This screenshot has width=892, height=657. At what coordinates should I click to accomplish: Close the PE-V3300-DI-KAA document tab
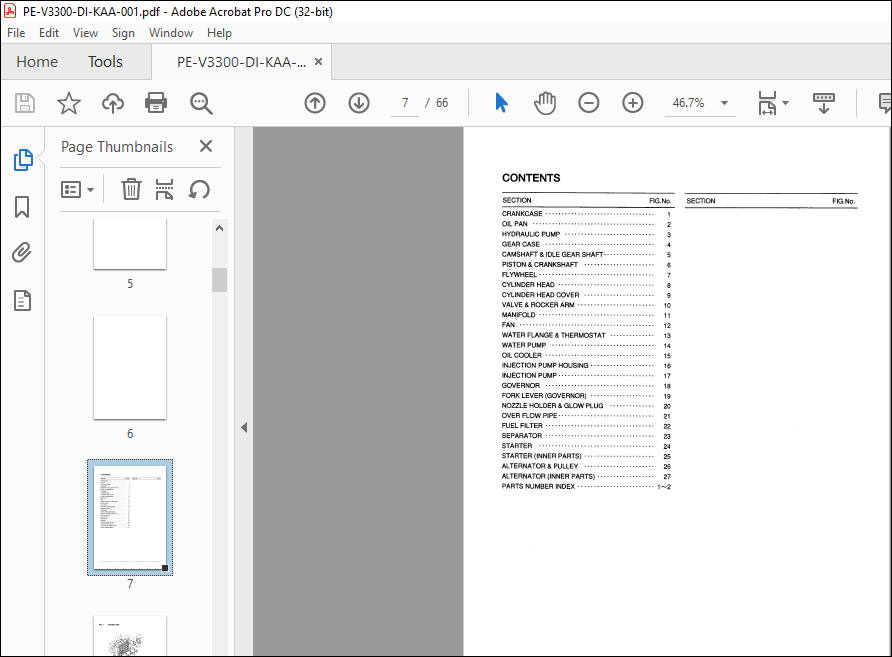click(x=319, y=61)
